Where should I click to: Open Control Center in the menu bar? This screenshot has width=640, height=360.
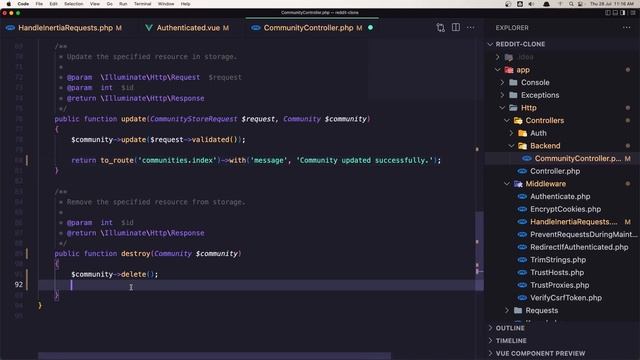tap(580, 4)
